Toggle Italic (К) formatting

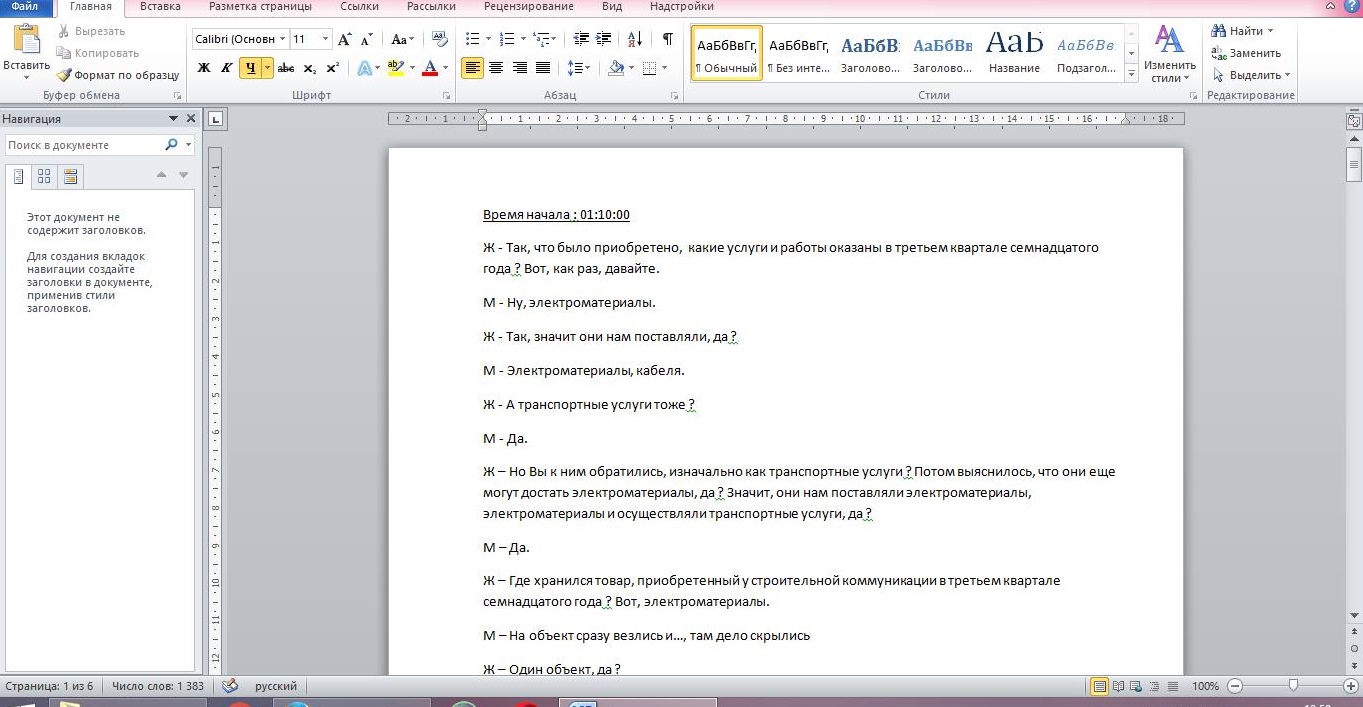227,68
